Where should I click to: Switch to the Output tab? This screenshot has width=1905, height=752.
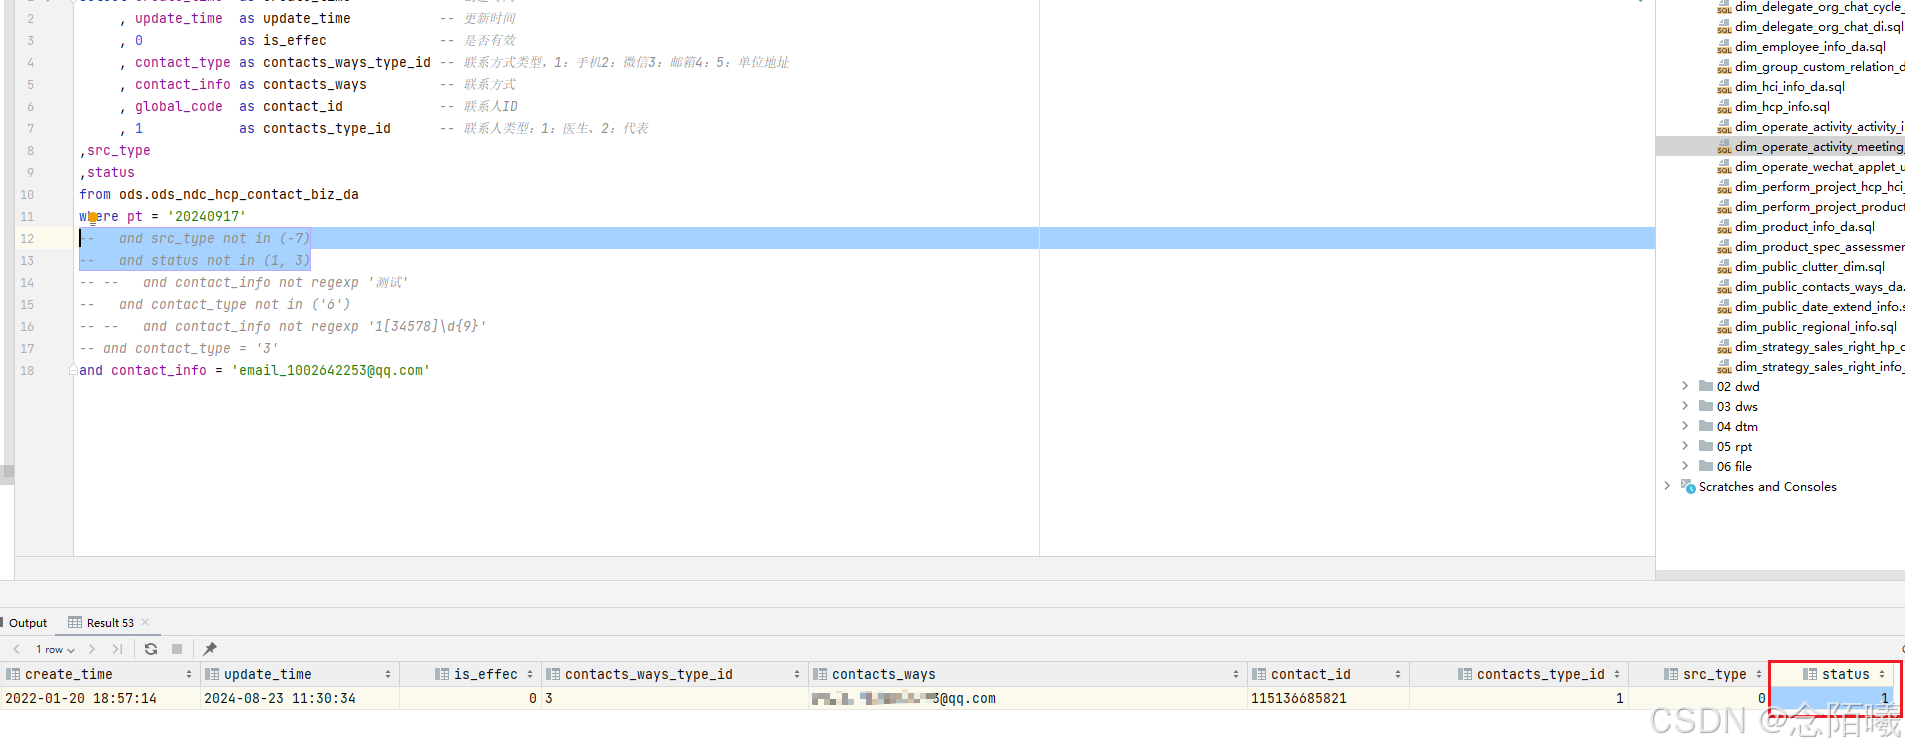(x=28, y=623)
